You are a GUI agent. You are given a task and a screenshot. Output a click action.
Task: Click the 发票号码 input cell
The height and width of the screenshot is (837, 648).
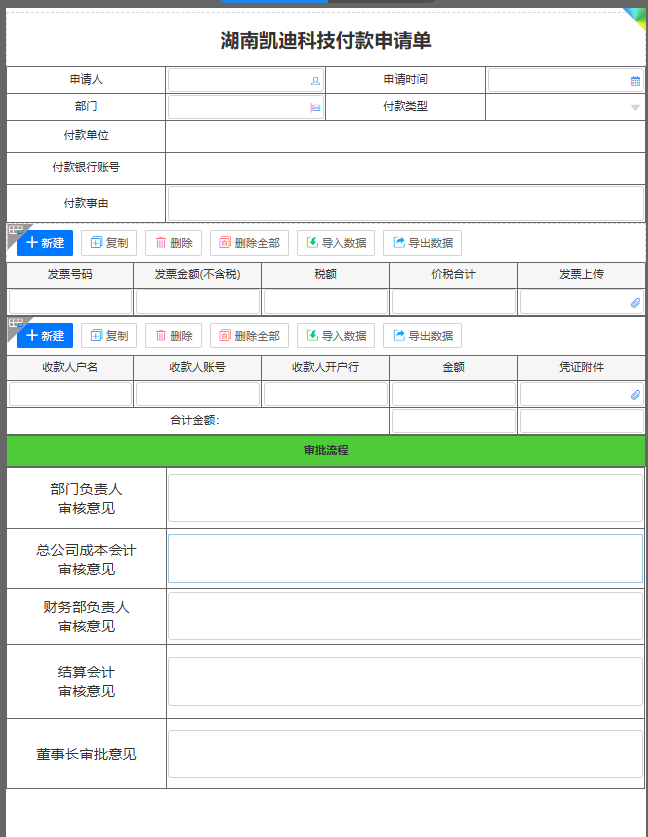coord(70,302)
